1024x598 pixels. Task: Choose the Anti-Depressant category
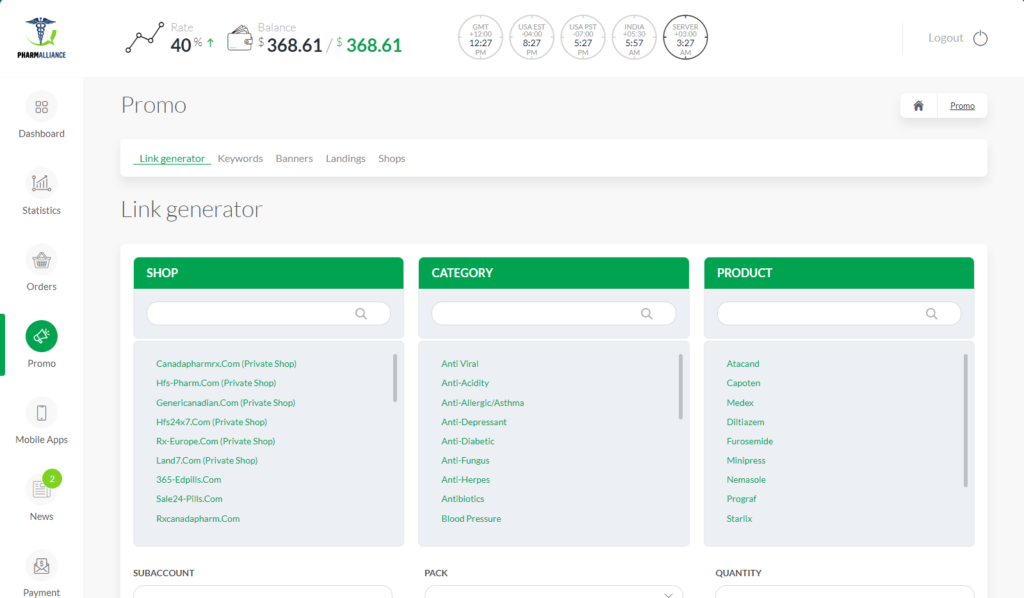[x=474, y=422]
